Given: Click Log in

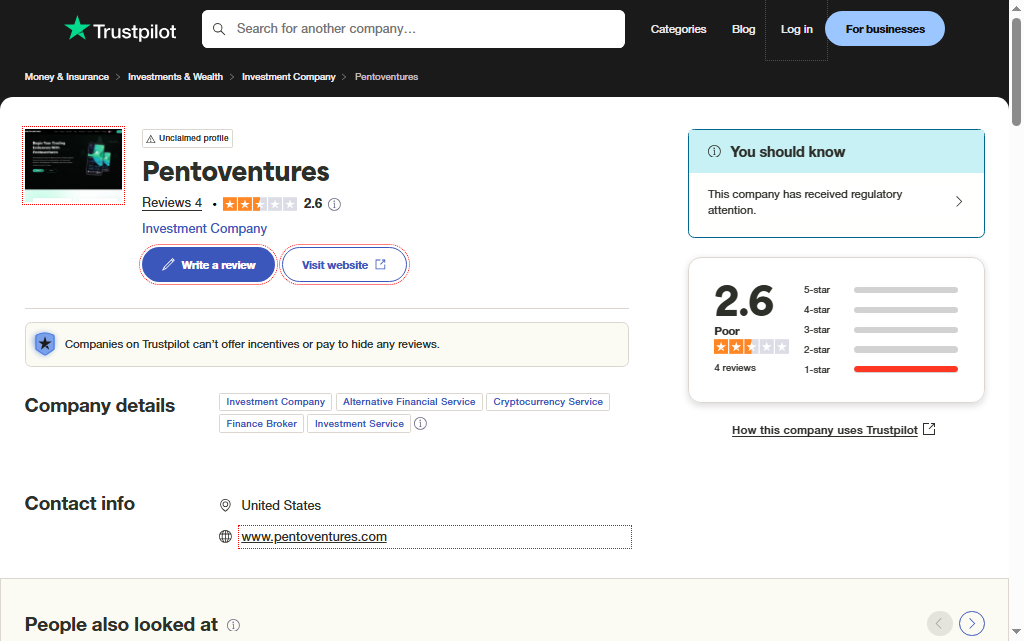Looking at the screenshot, I should coord(797,29).
